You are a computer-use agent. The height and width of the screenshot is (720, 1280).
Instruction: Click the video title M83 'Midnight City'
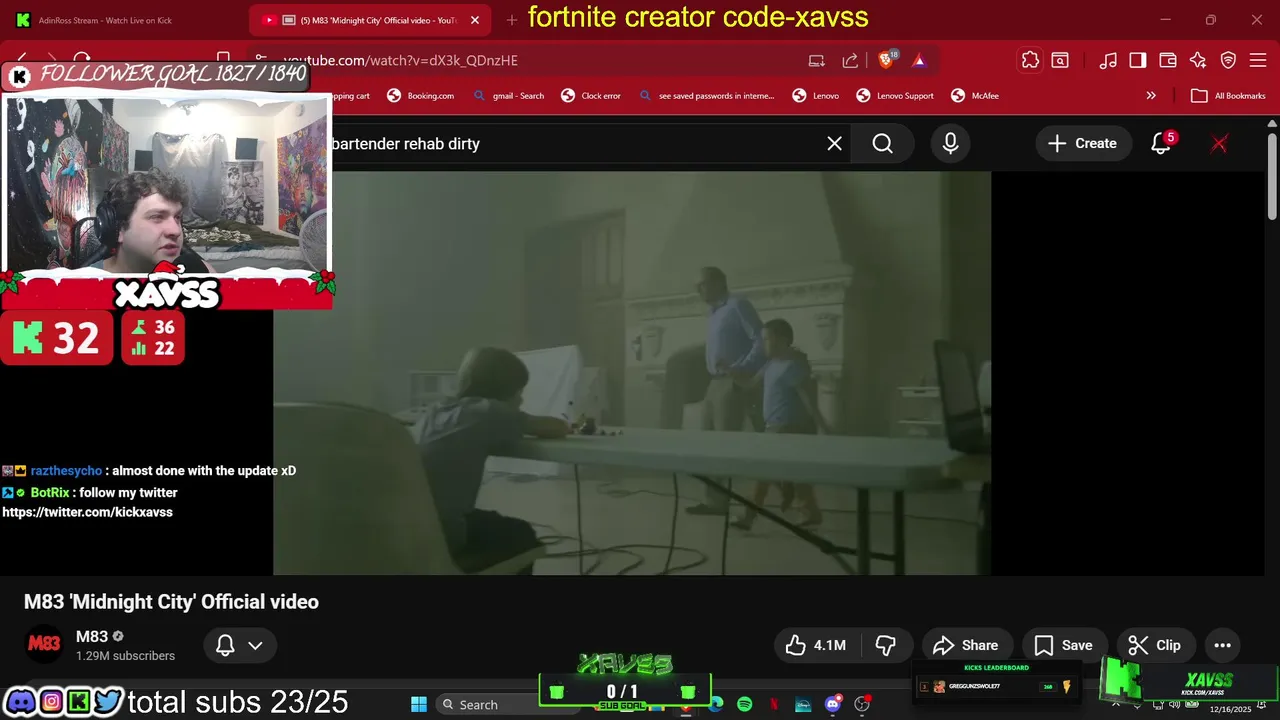point(172,602)
